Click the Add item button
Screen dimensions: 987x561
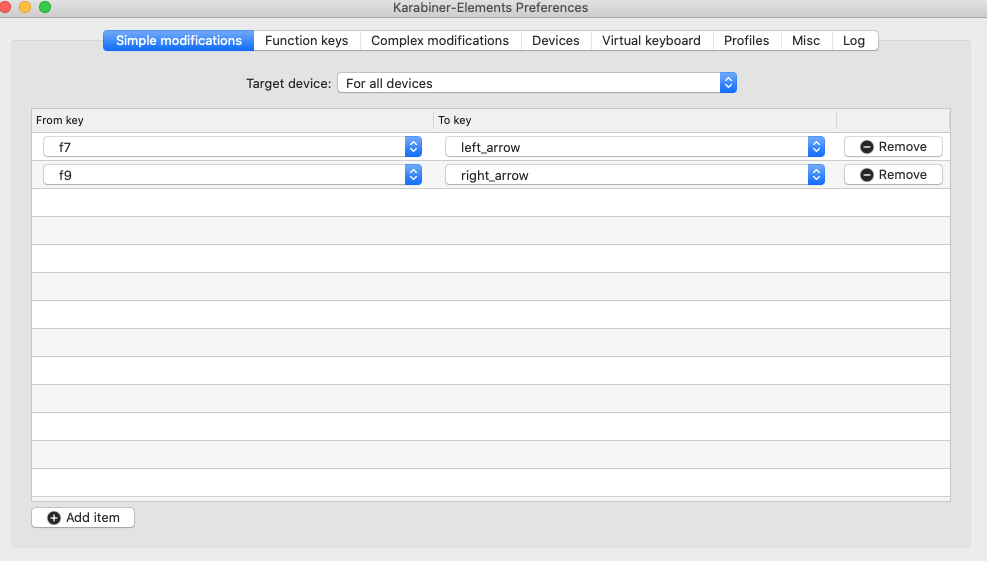tap(83, 518)
